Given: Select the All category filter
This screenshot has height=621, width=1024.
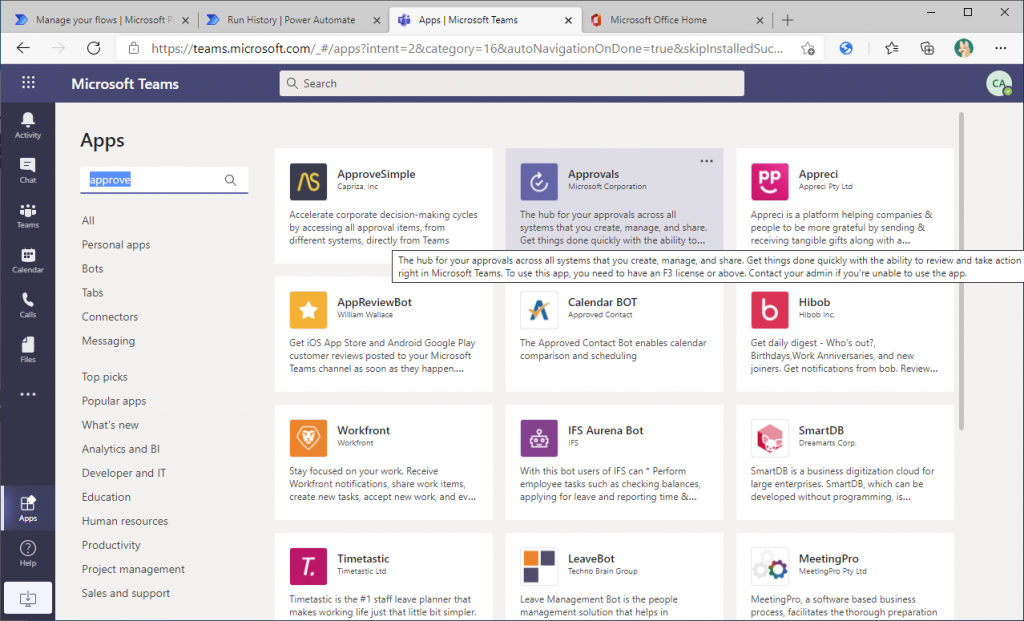Looking at the screenshot, I should [88, 221].
